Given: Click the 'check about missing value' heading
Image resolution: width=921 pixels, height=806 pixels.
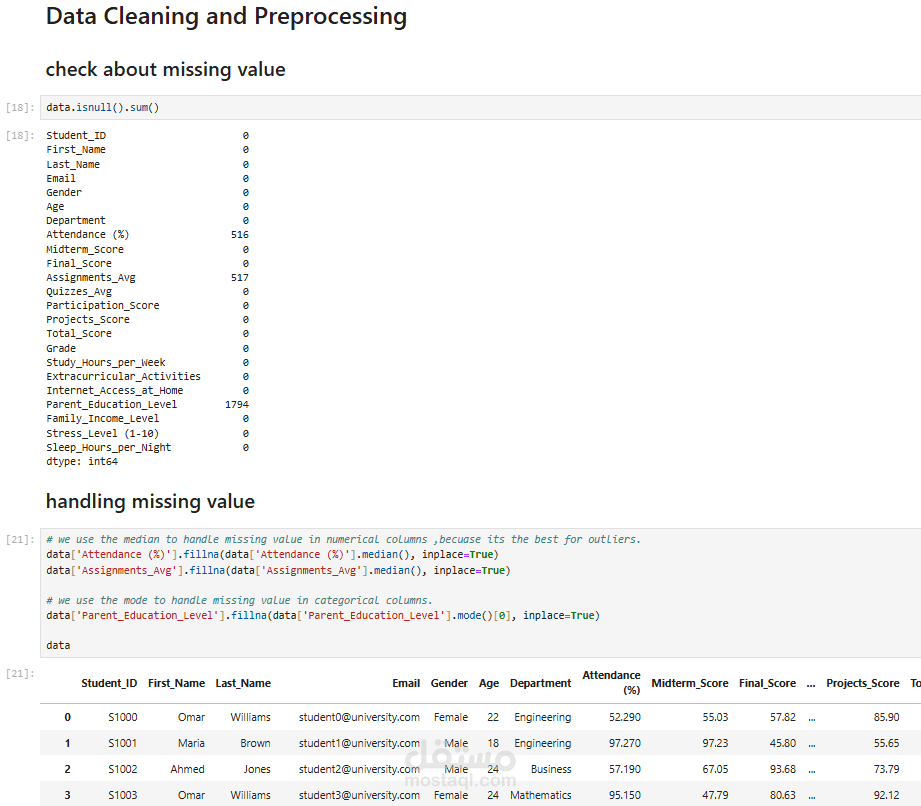Looking at the screenshot, I should click(165, 70).
